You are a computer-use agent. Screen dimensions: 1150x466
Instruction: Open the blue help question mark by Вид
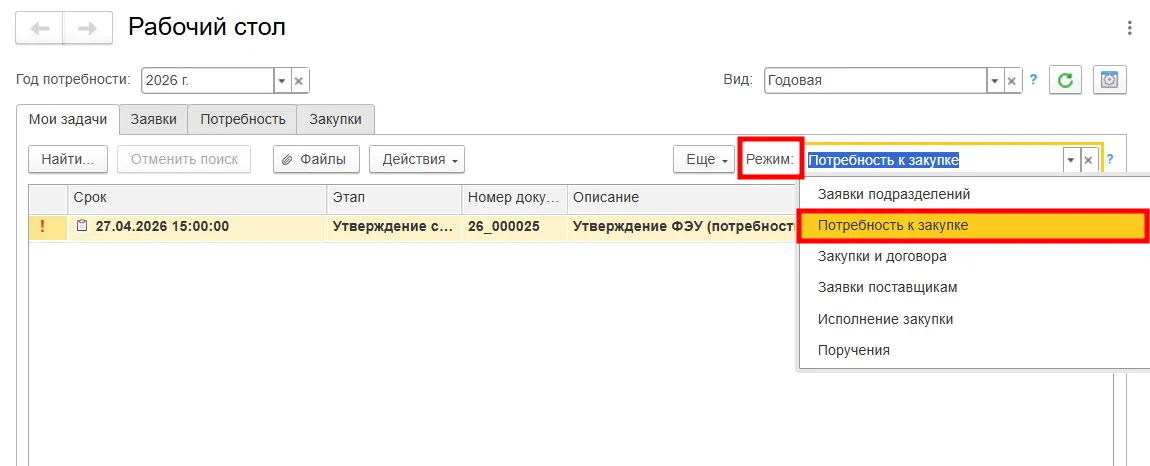1033,80
